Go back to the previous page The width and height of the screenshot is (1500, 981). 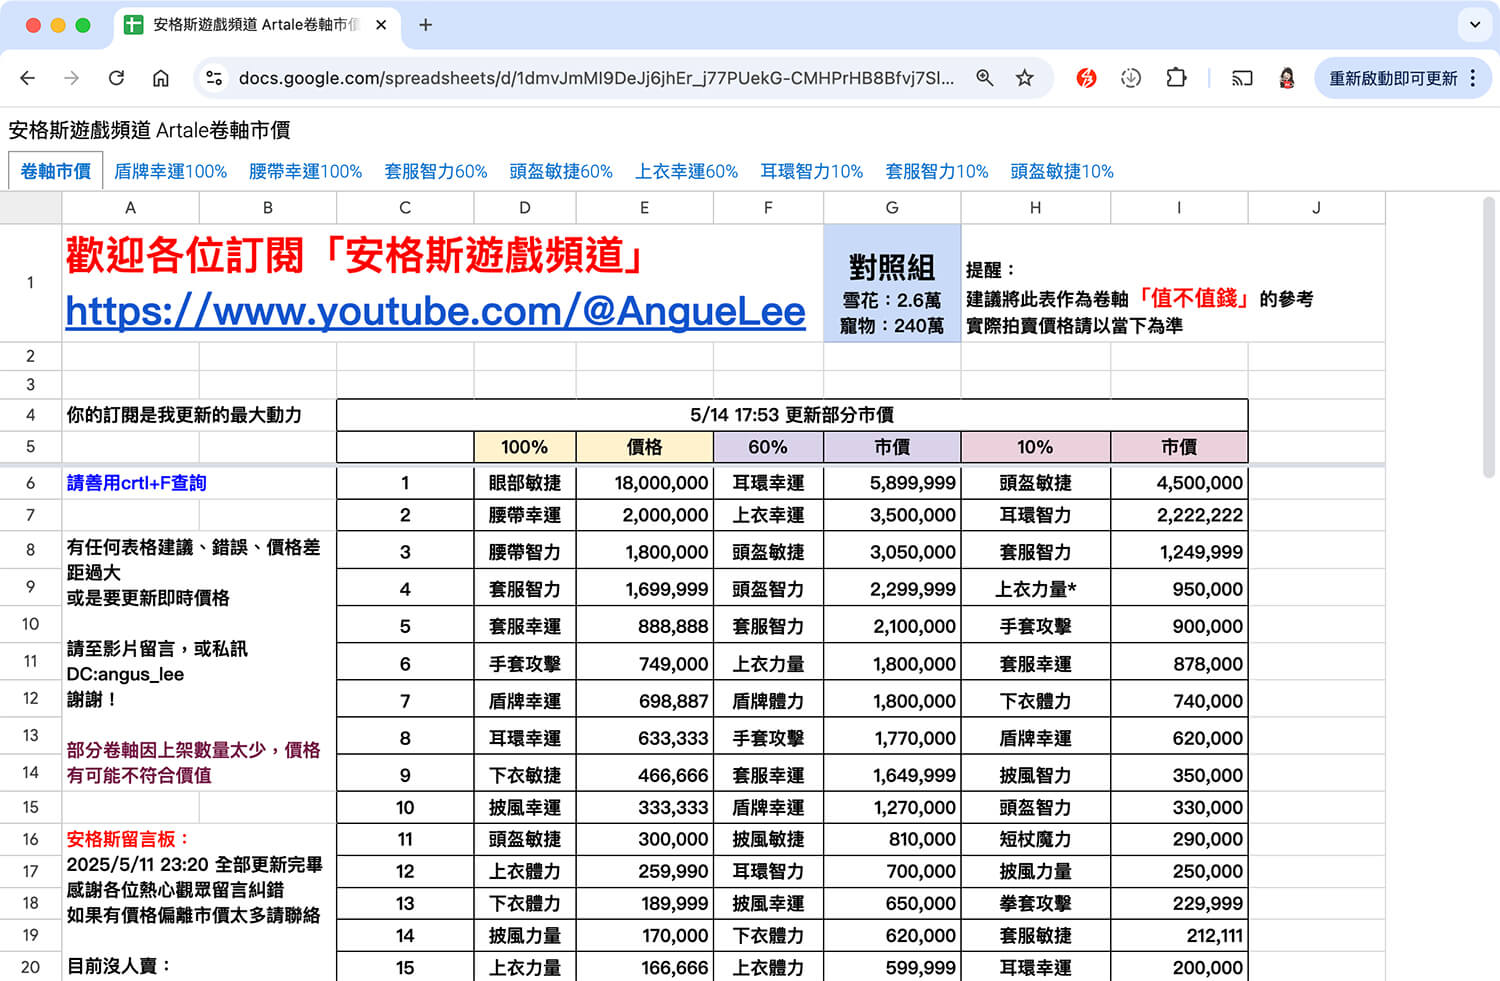[27, 78]
